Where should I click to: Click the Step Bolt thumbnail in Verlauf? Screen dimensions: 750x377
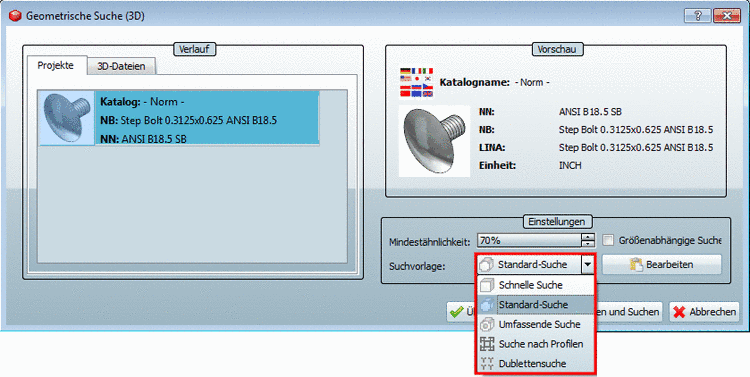pyautogui.click(x=66, y=118)
